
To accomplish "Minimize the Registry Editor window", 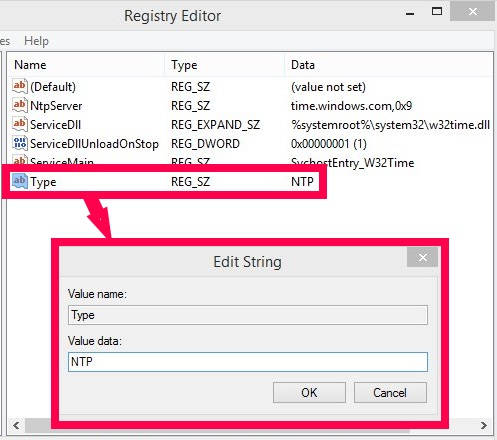I will (x=410, y=13).
